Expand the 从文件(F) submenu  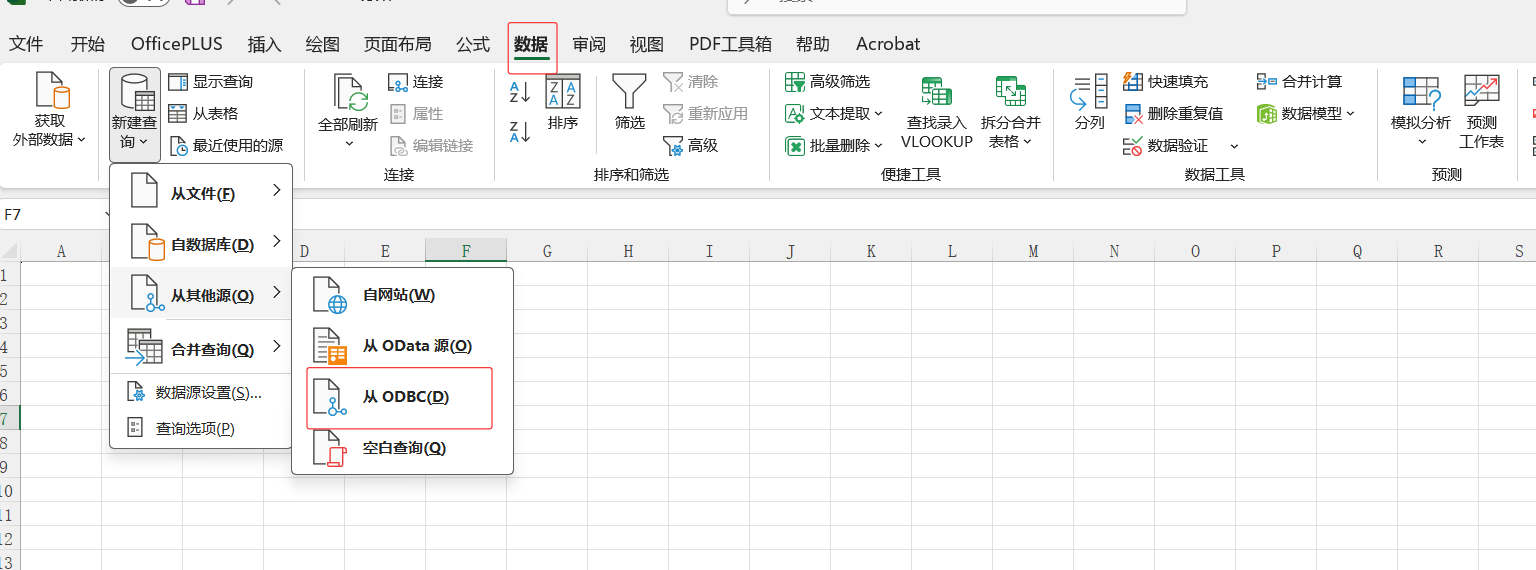201,190
